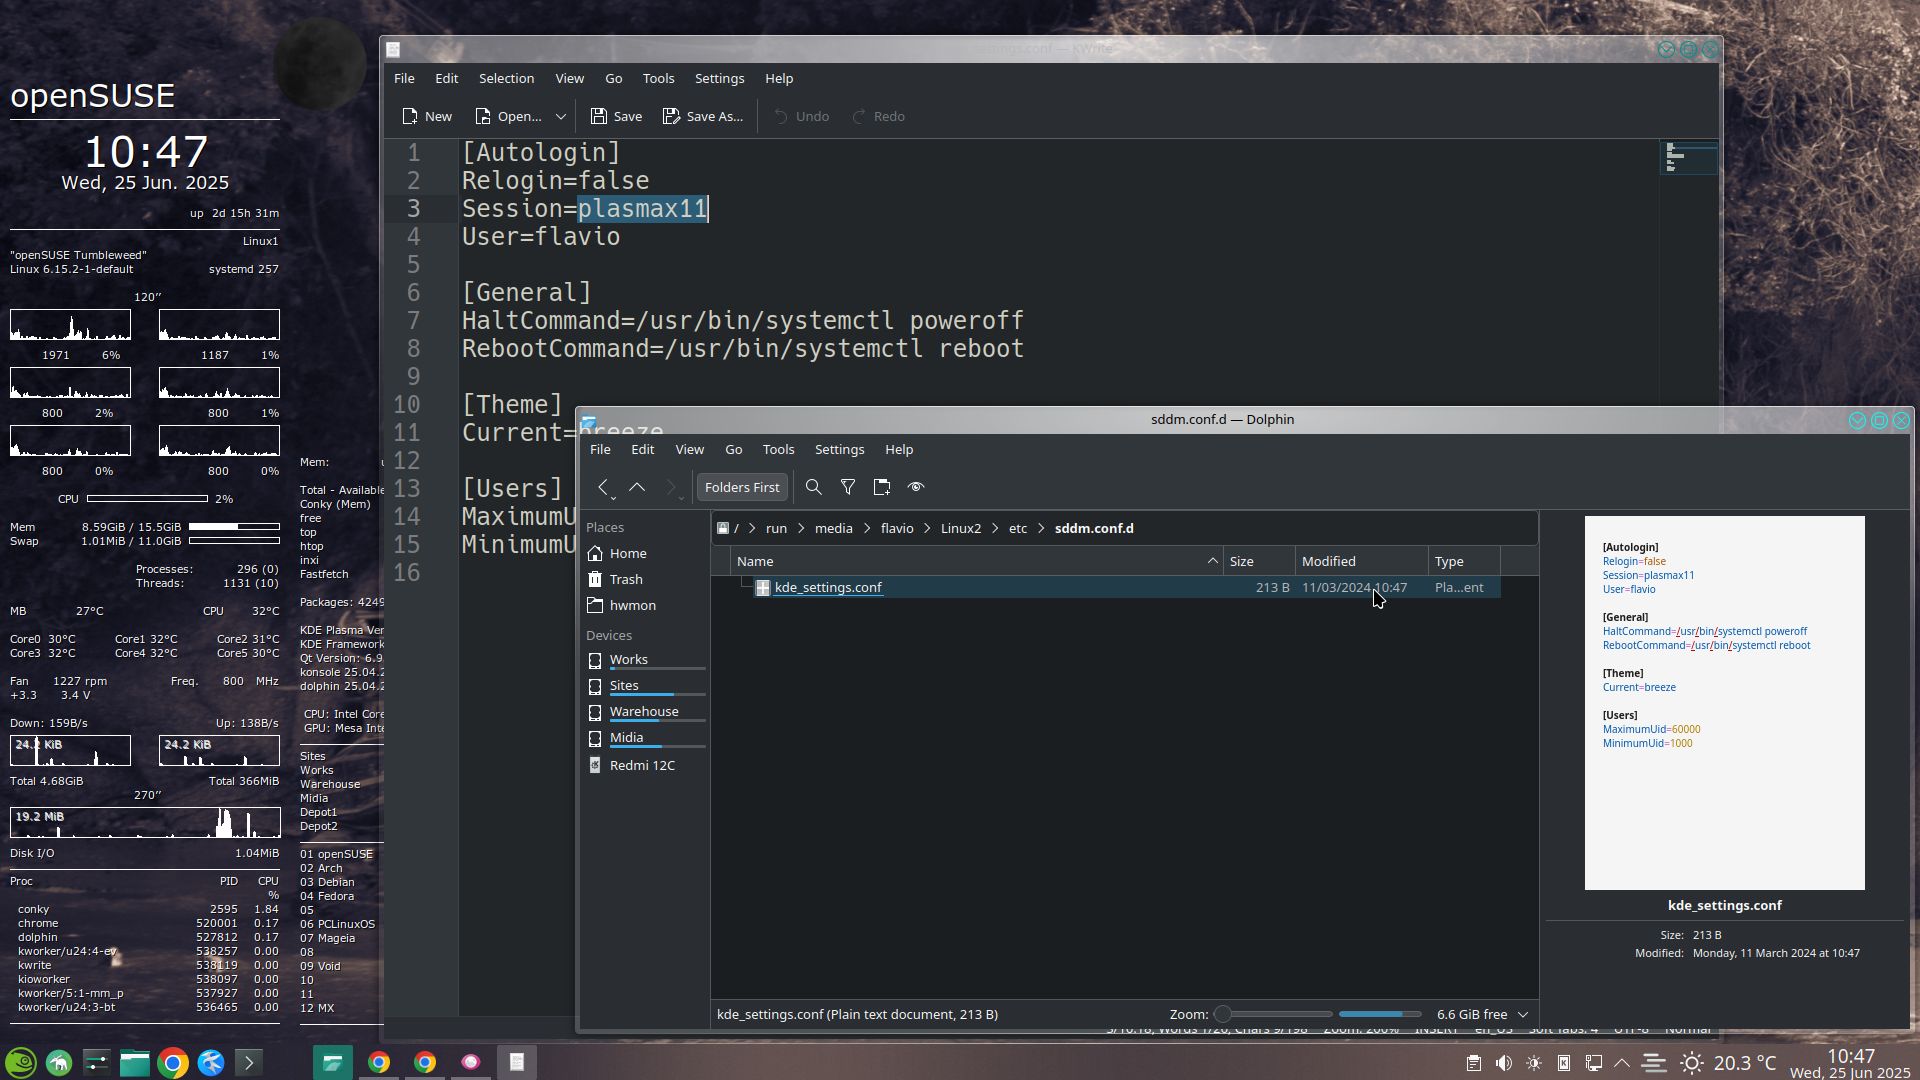Viewport: 1920px width, 1080px height.
Task: Click 'run' in Dolphin breadcrumb path
Action: coord(776,528)
